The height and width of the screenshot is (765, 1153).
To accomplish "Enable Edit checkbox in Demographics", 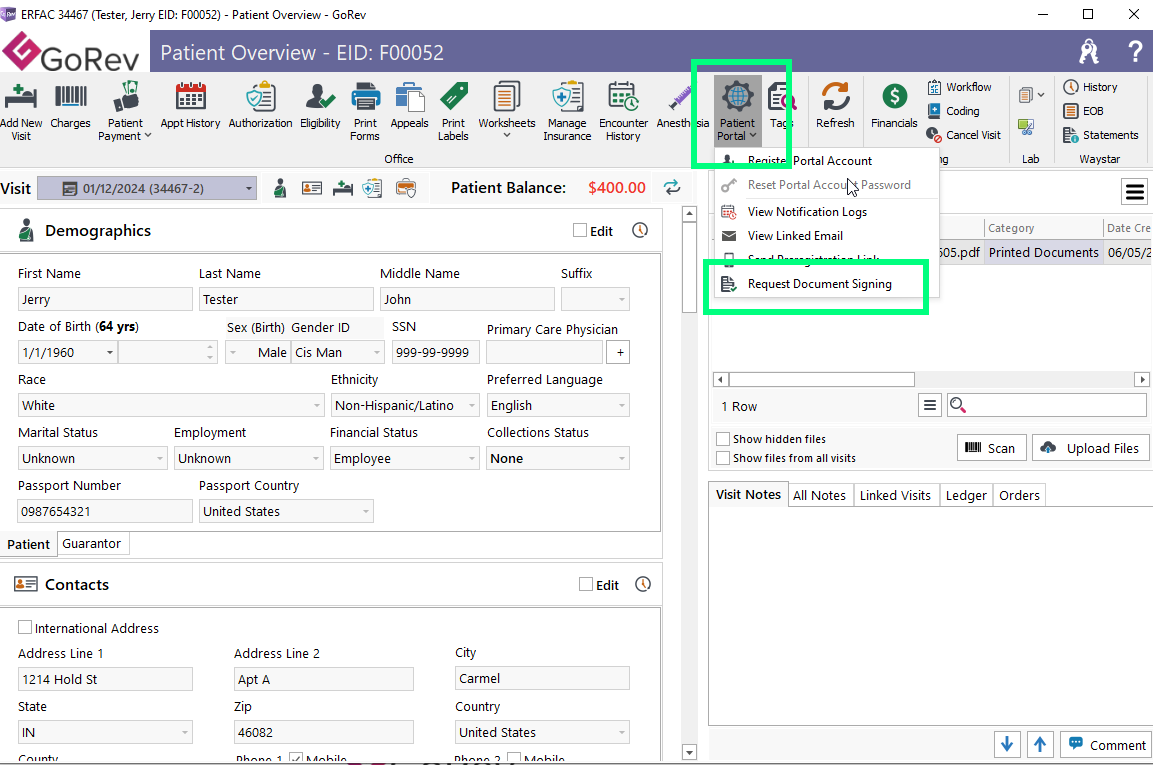I will coord(580,230).
